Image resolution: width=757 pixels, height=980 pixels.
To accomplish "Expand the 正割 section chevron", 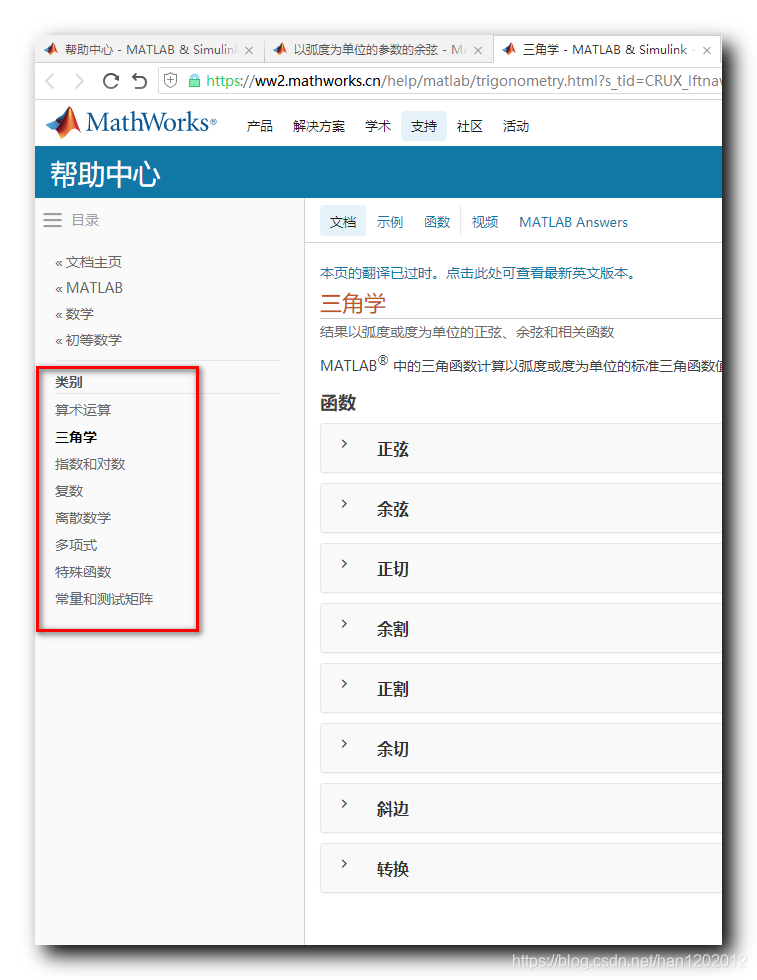I will coord(344,684).
